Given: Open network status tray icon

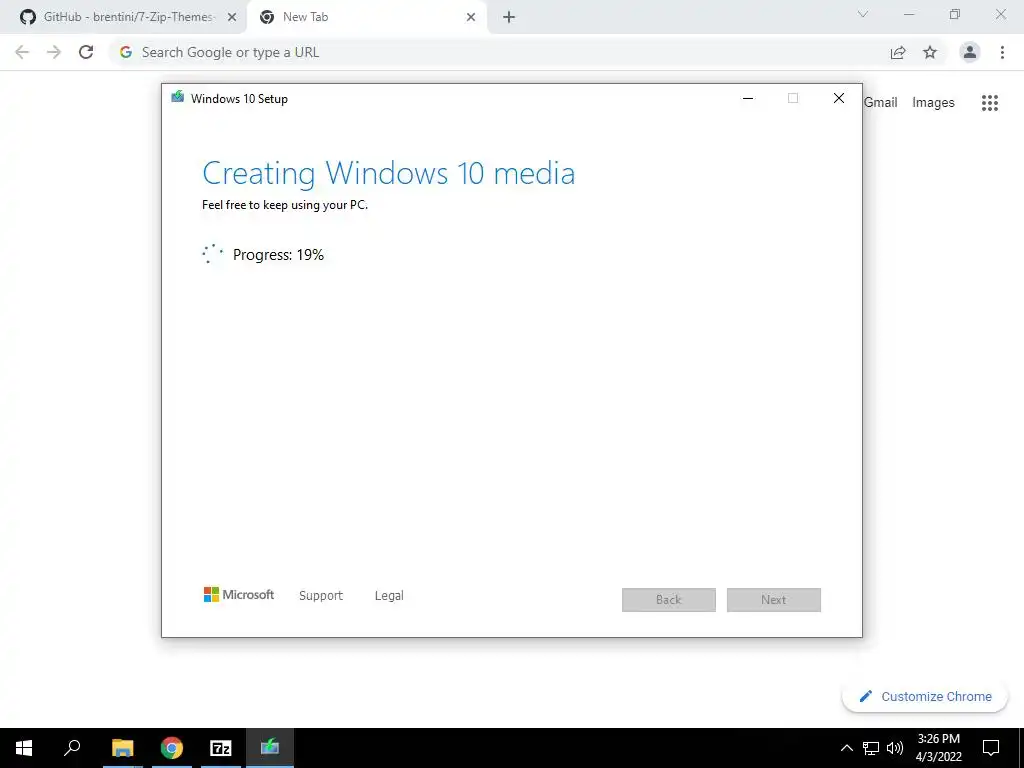Looking at the screenshot, I should (871, 748).
